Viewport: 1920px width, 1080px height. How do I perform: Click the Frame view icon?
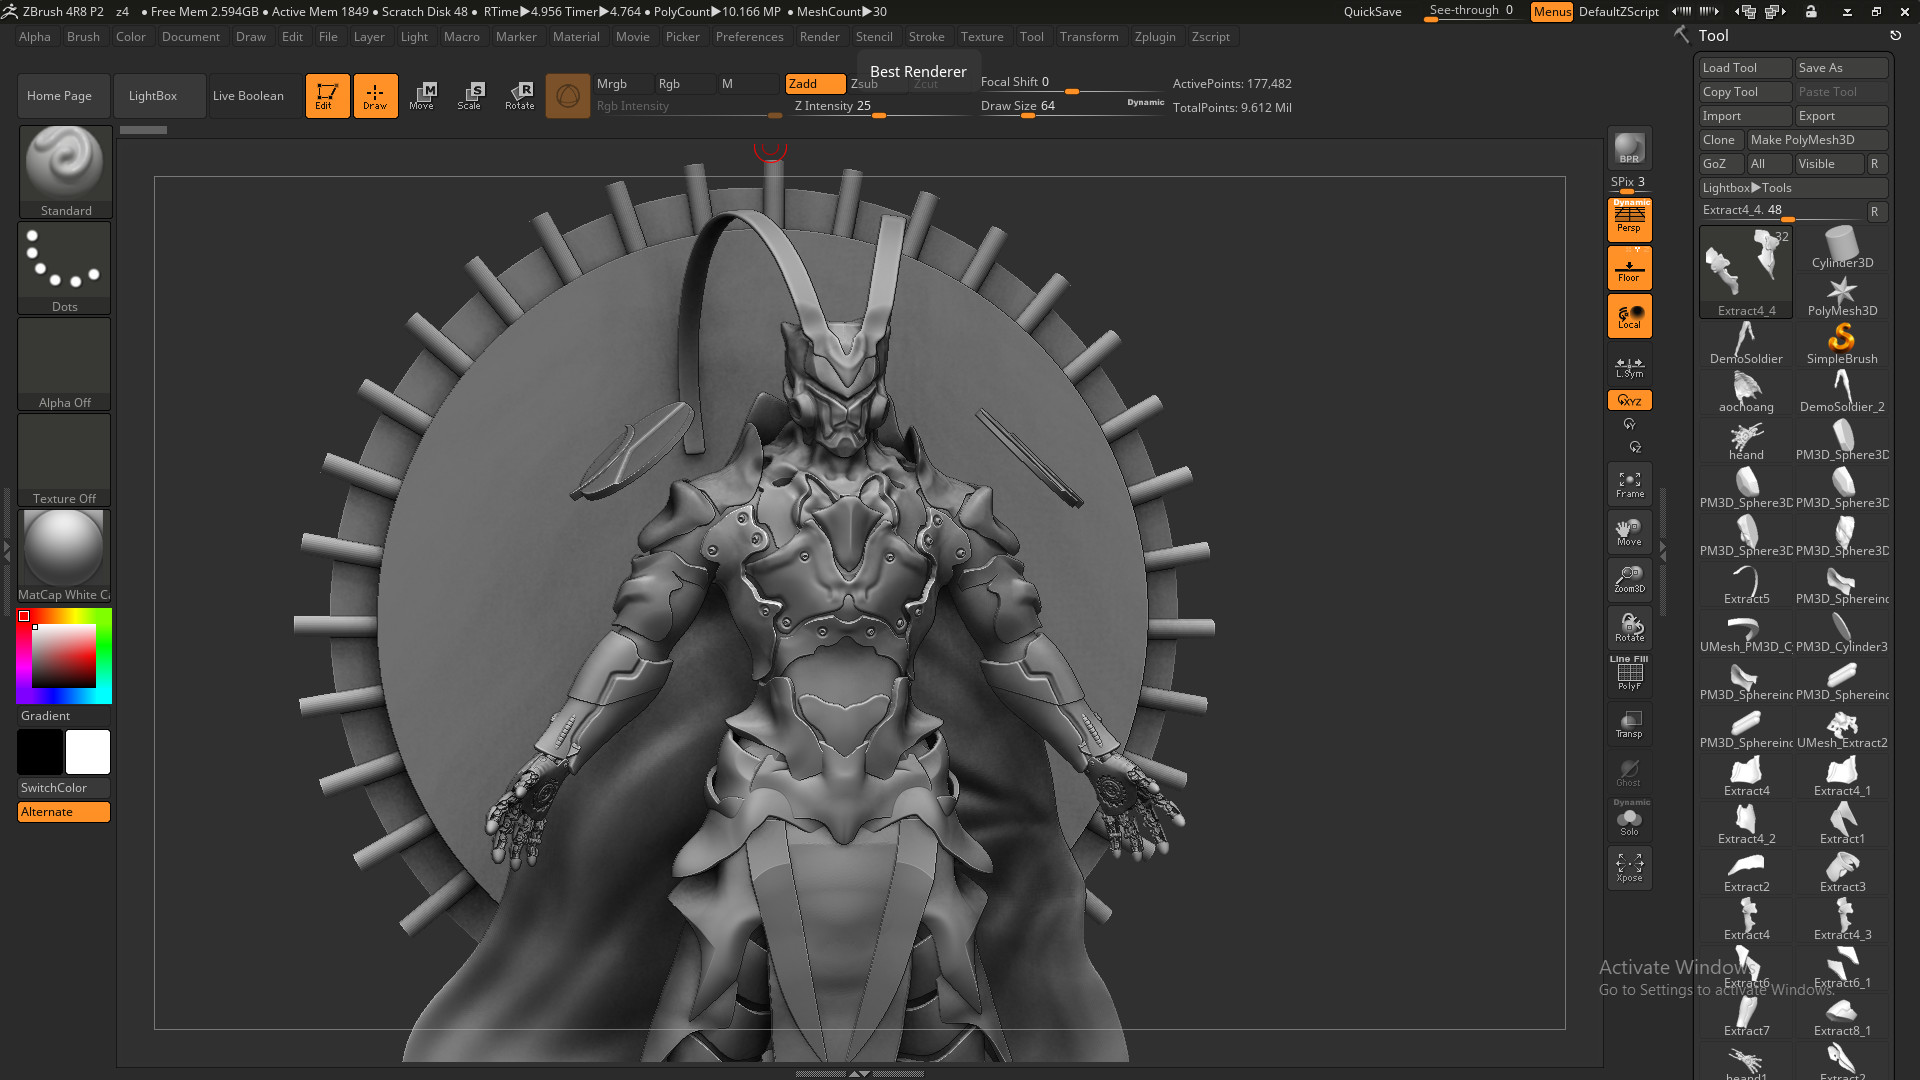1629,484
